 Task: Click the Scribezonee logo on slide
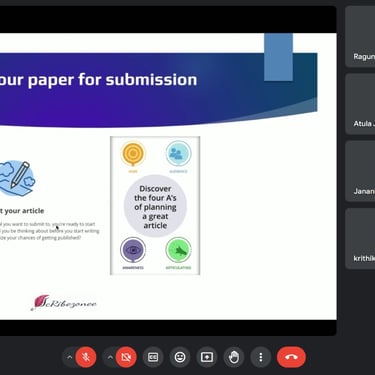pos(64,303)
